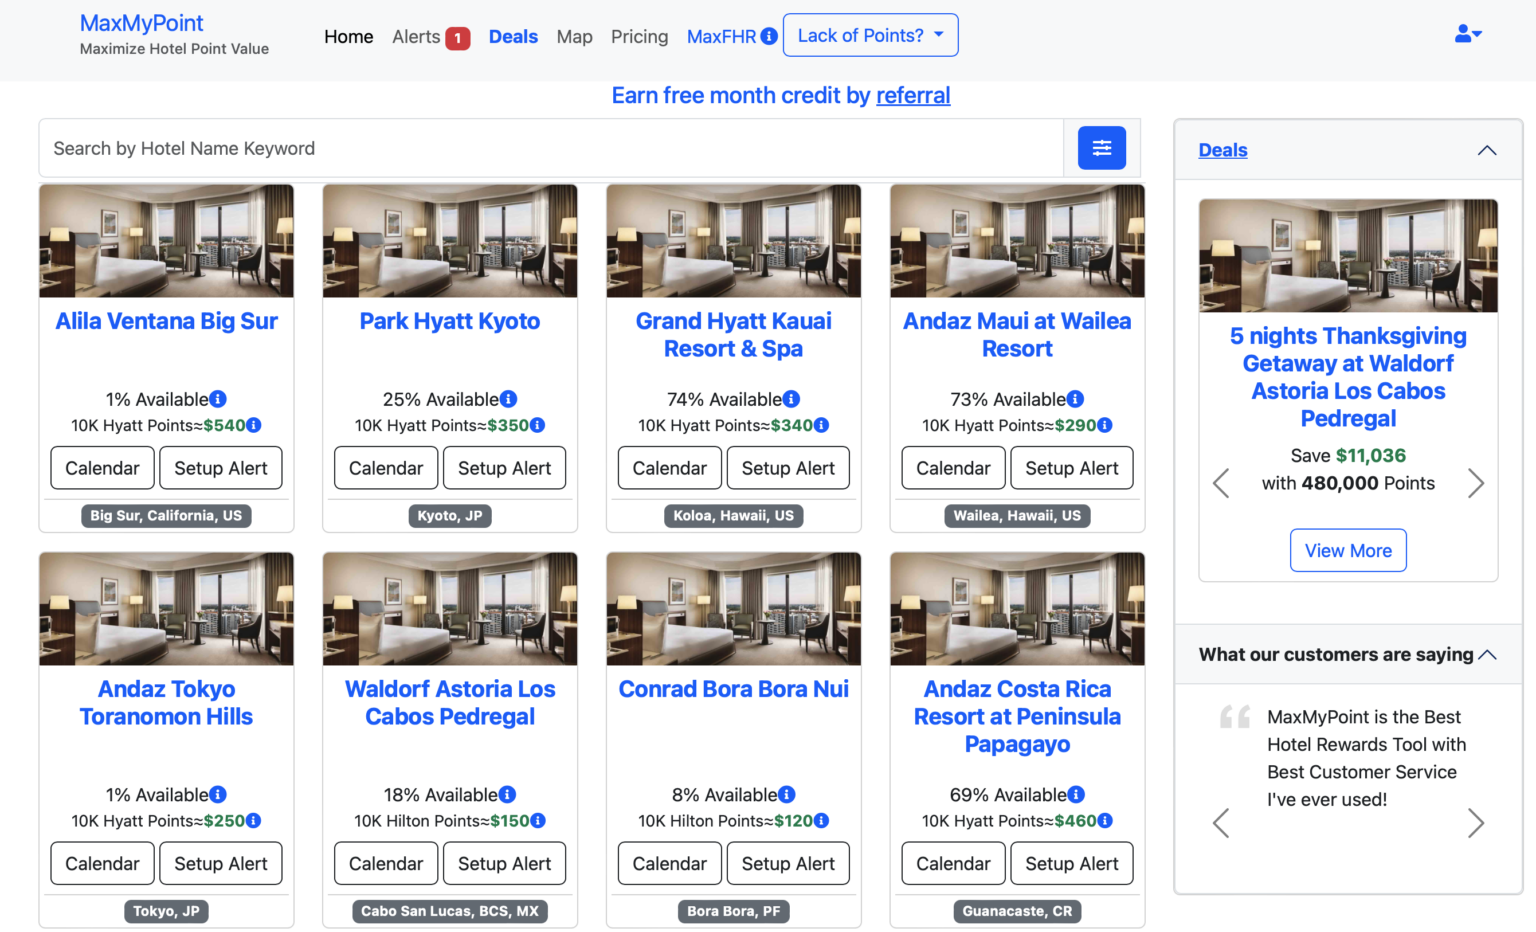Image resolution: width=1536 pixels, height=932 pixels.
Task: Open the referral link for free month credit
Action: (x=913, y=95)
